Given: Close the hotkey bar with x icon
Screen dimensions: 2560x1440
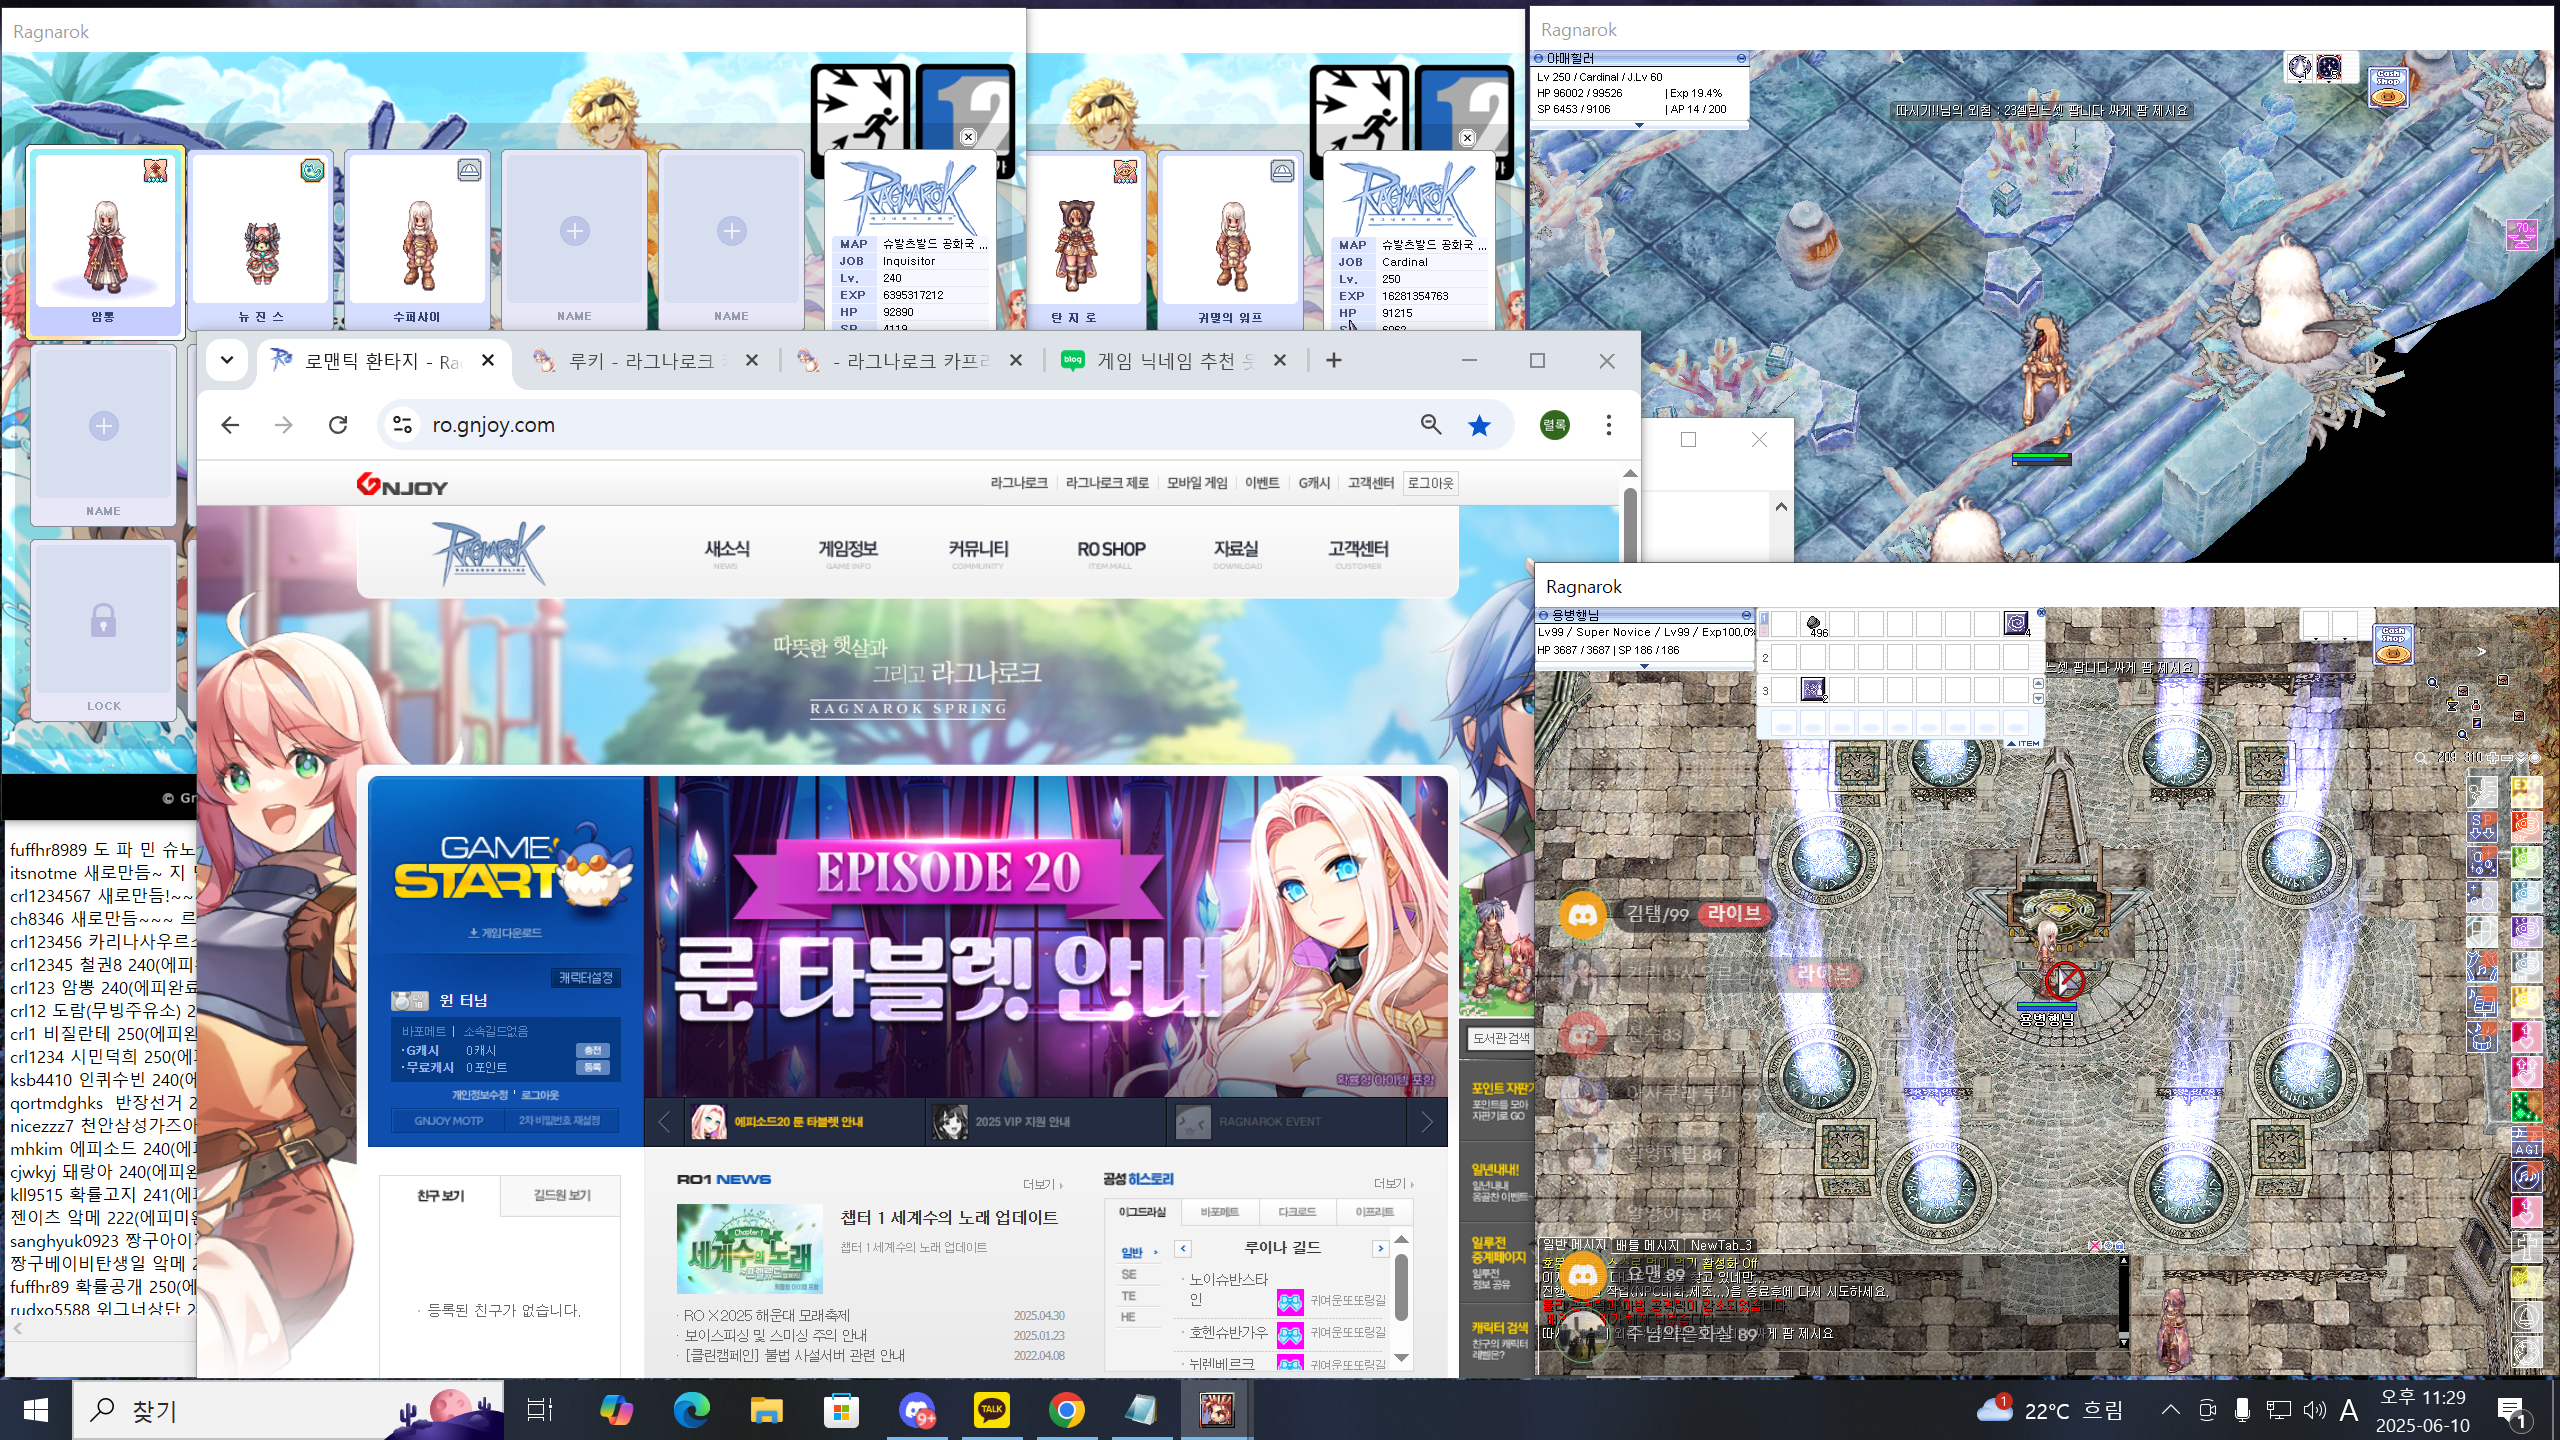Looking at the screenshot, I should pos(2041,613).
